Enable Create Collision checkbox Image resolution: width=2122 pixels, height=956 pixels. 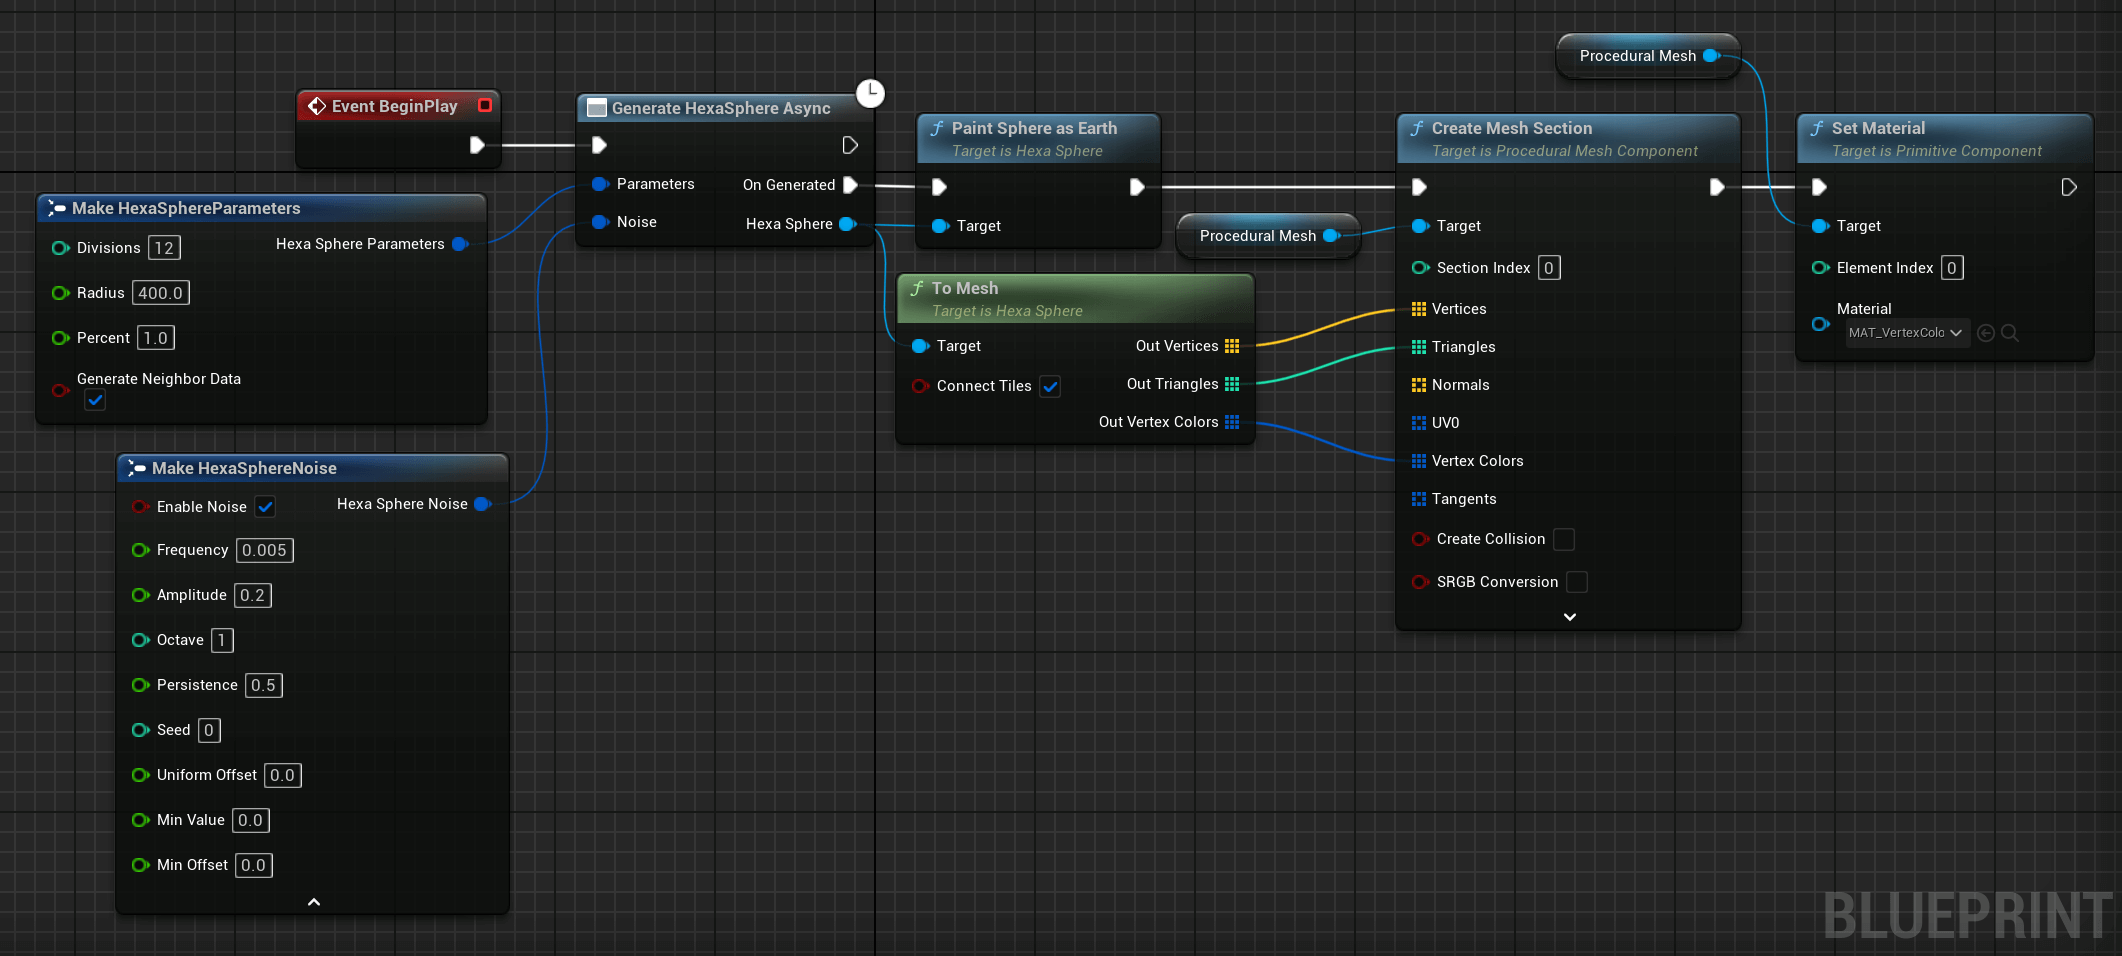click(x=1564, y=539)
